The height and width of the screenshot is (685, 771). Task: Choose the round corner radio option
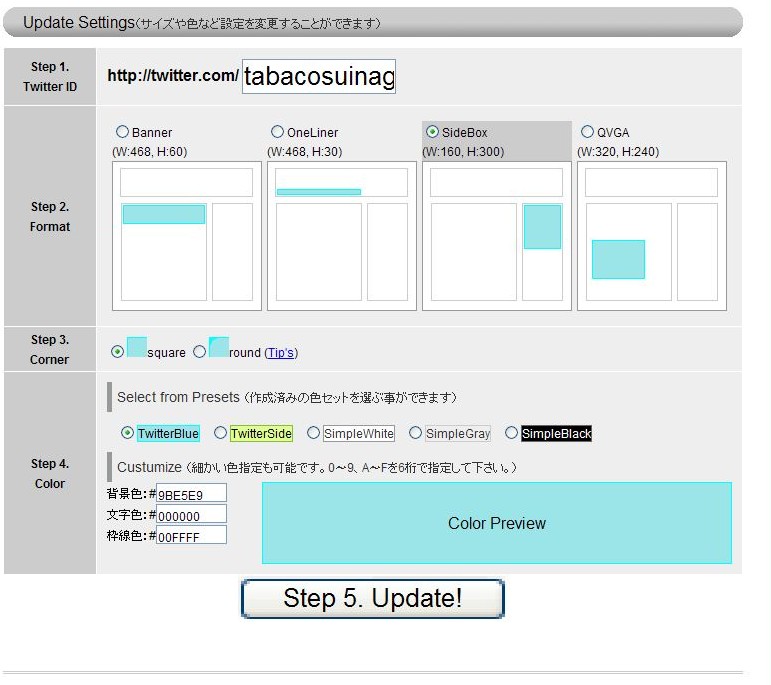pyautogui.click(x=199, y=352)
